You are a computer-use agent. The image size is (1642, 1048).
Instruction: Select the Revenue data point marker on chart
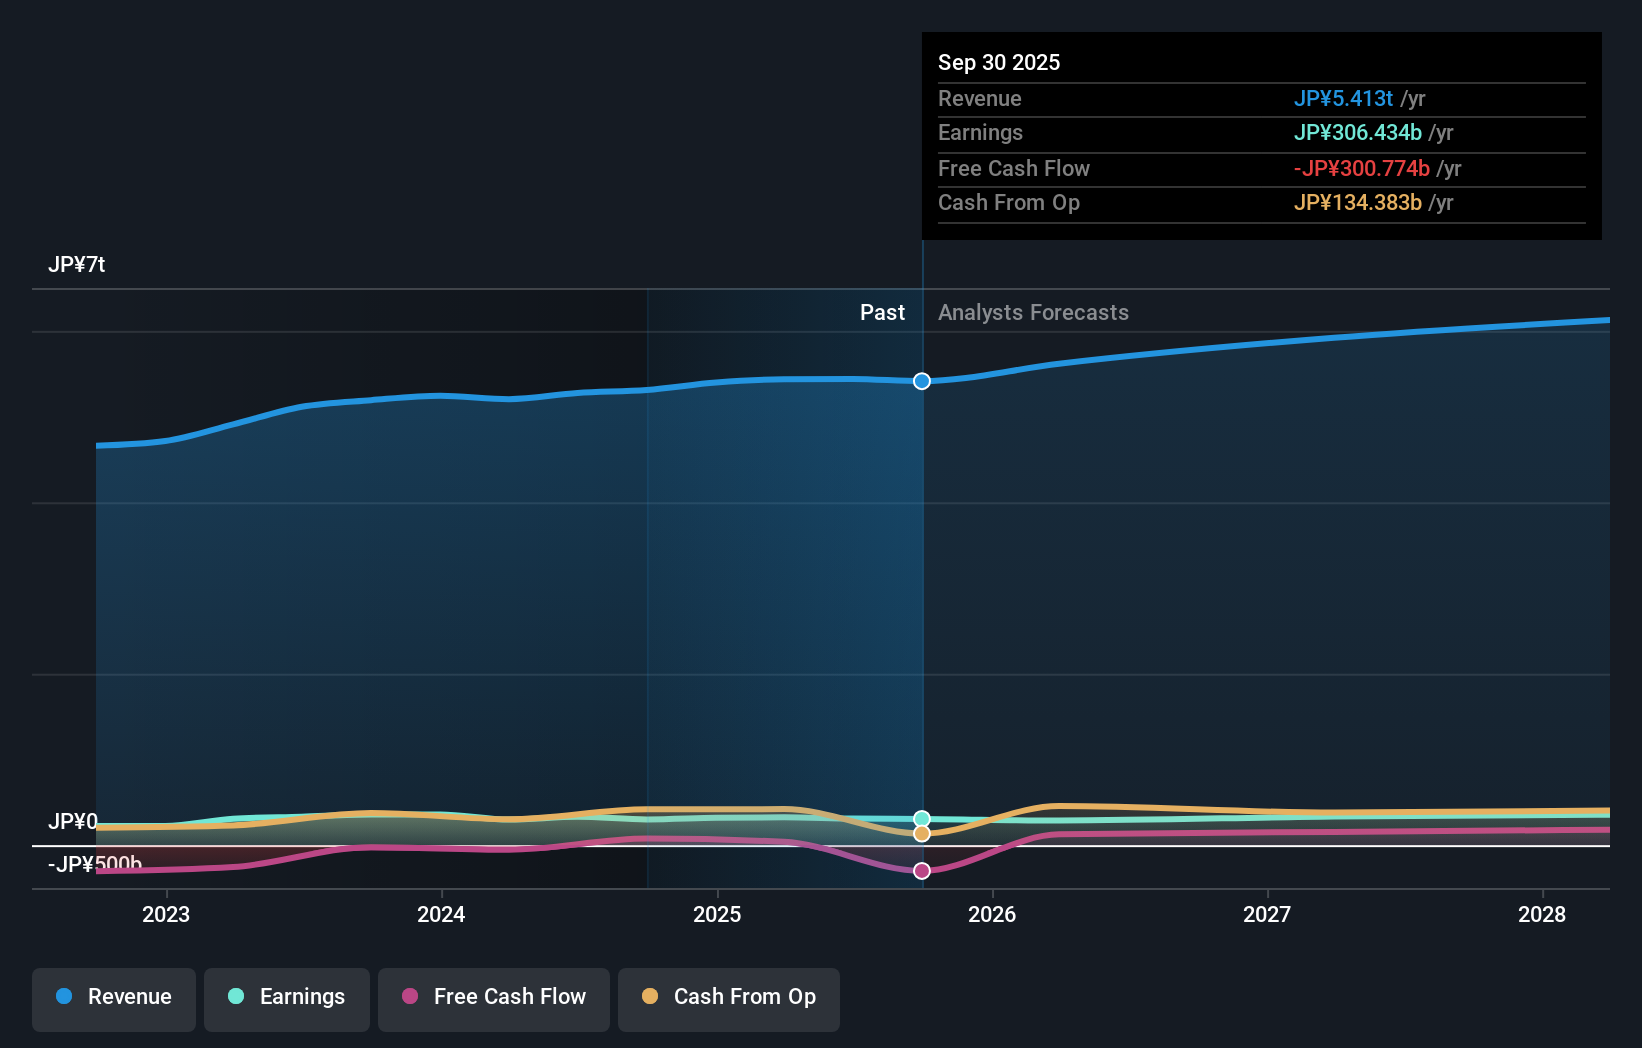(x=921, y=380)
